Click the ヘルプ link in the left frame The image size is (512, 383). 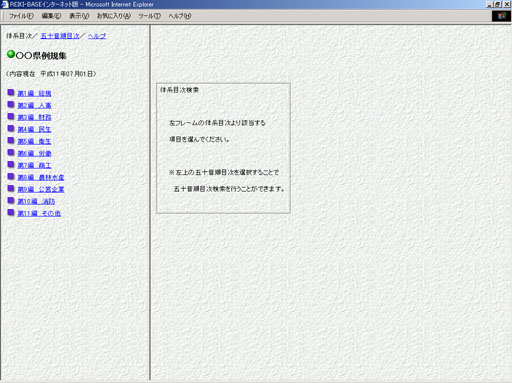tap(97, 36)
